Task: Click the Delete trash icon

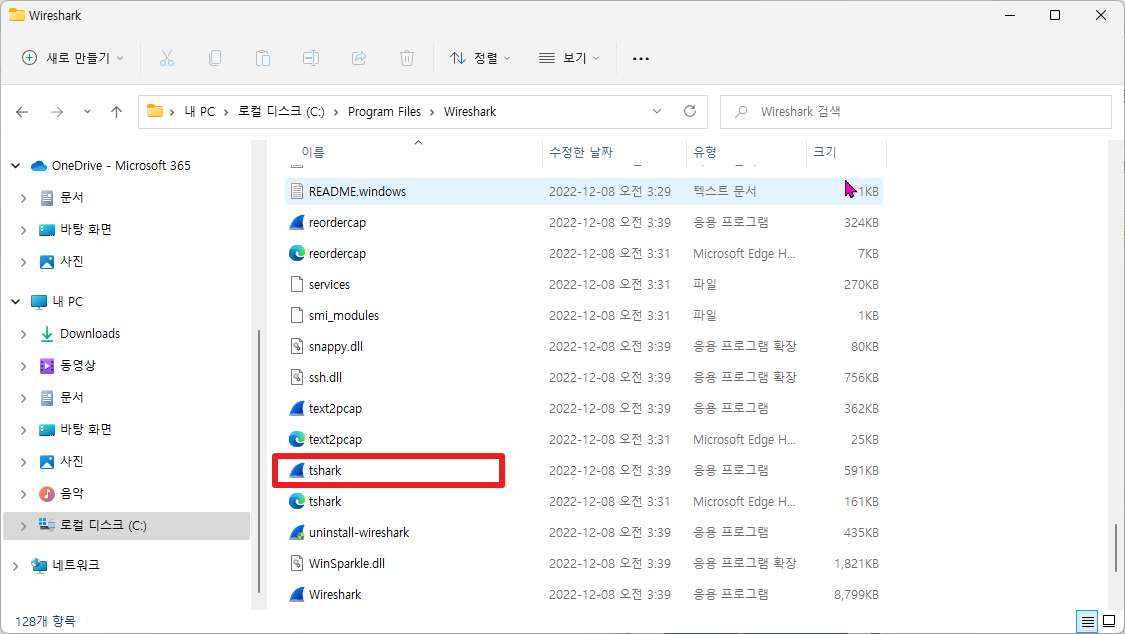Action: coord(407,58)
